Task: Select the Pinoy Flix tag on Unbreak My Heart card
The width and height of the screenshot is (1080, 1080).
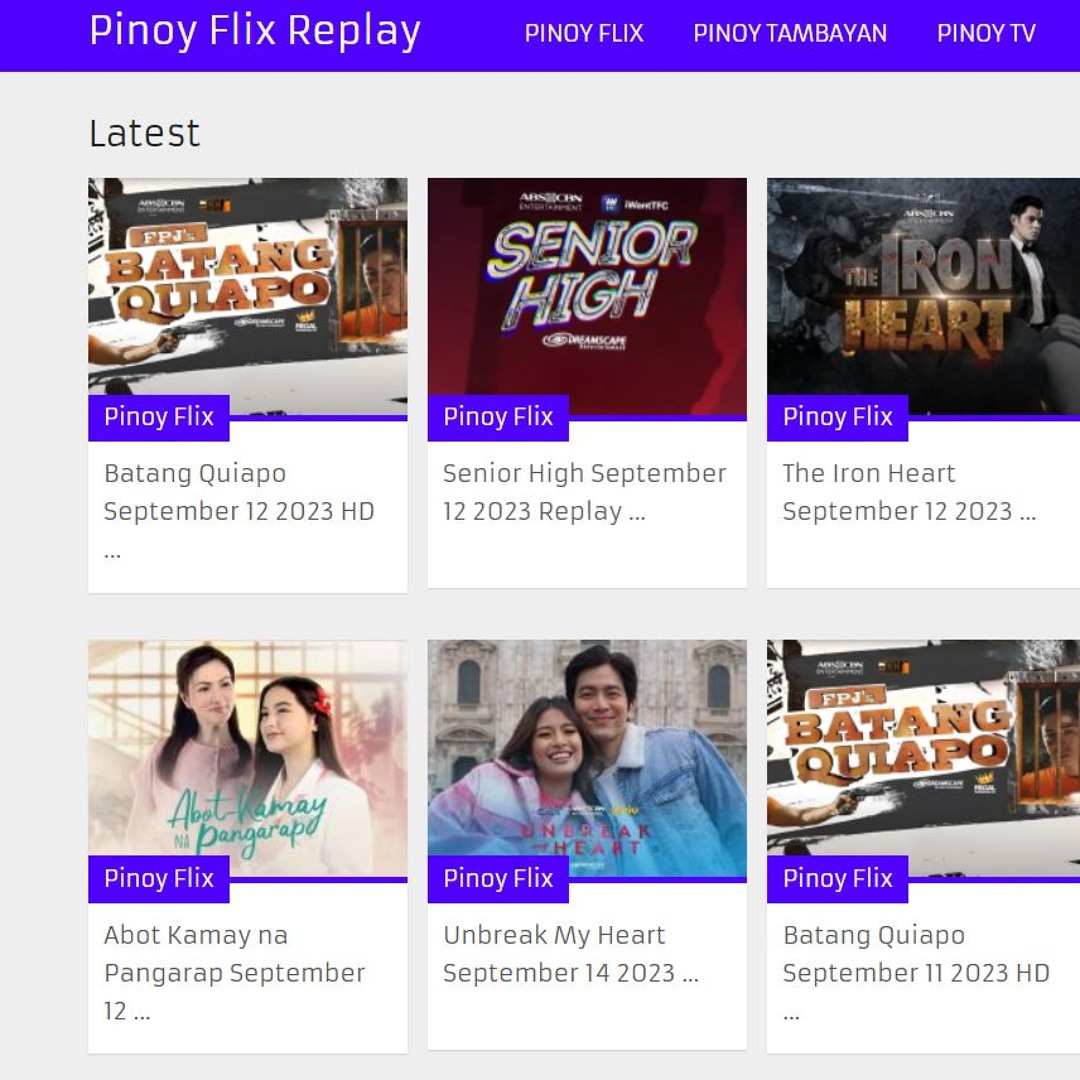Action: click(497, 879)
